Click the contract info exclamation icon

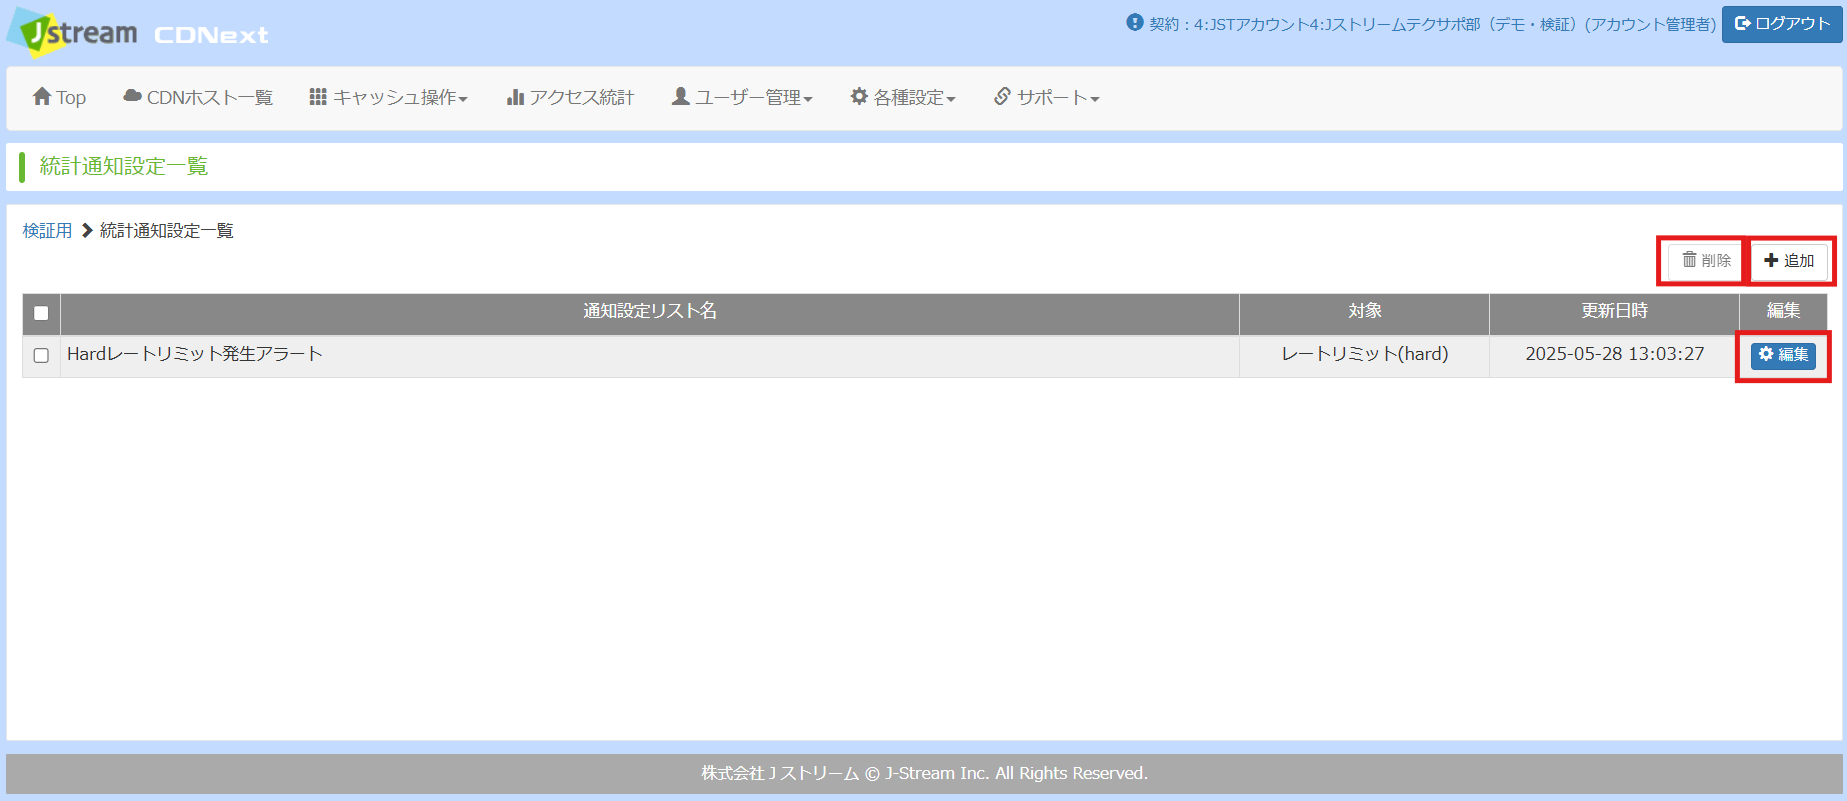(1134, 22)
